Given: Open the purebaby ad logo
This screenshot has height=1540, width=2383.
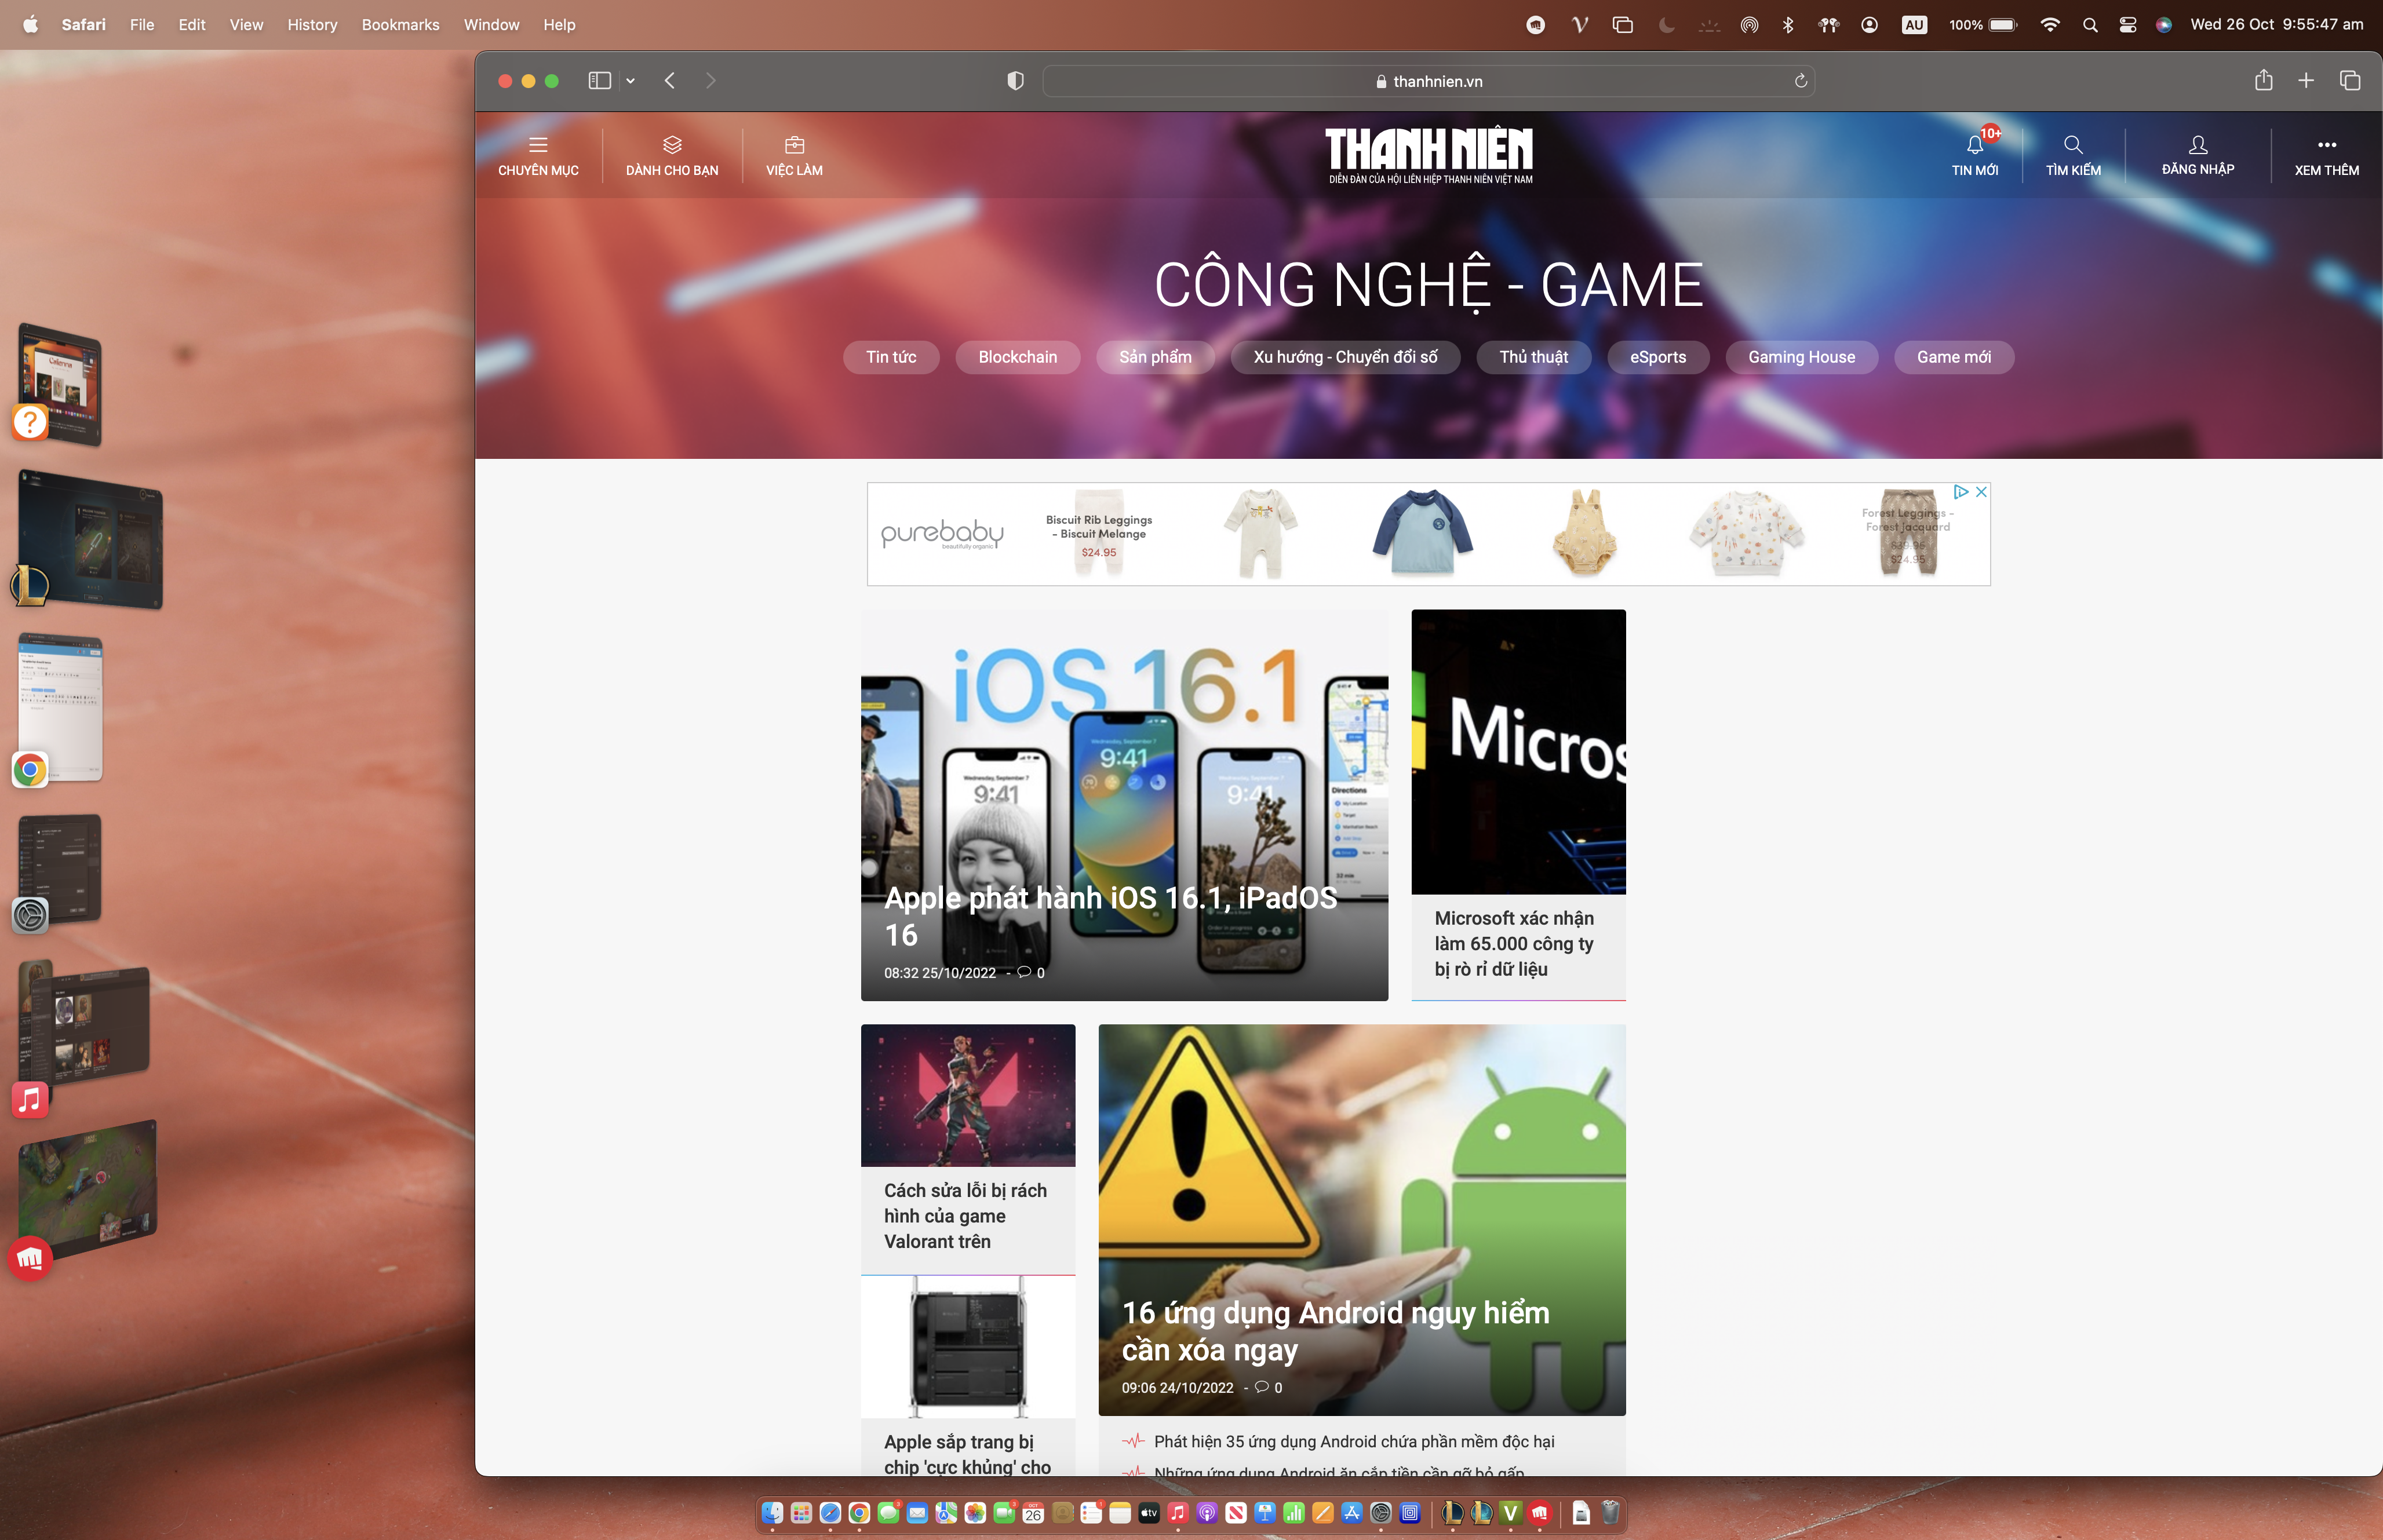Looking at the screenshot, I should tap(942, 534).
